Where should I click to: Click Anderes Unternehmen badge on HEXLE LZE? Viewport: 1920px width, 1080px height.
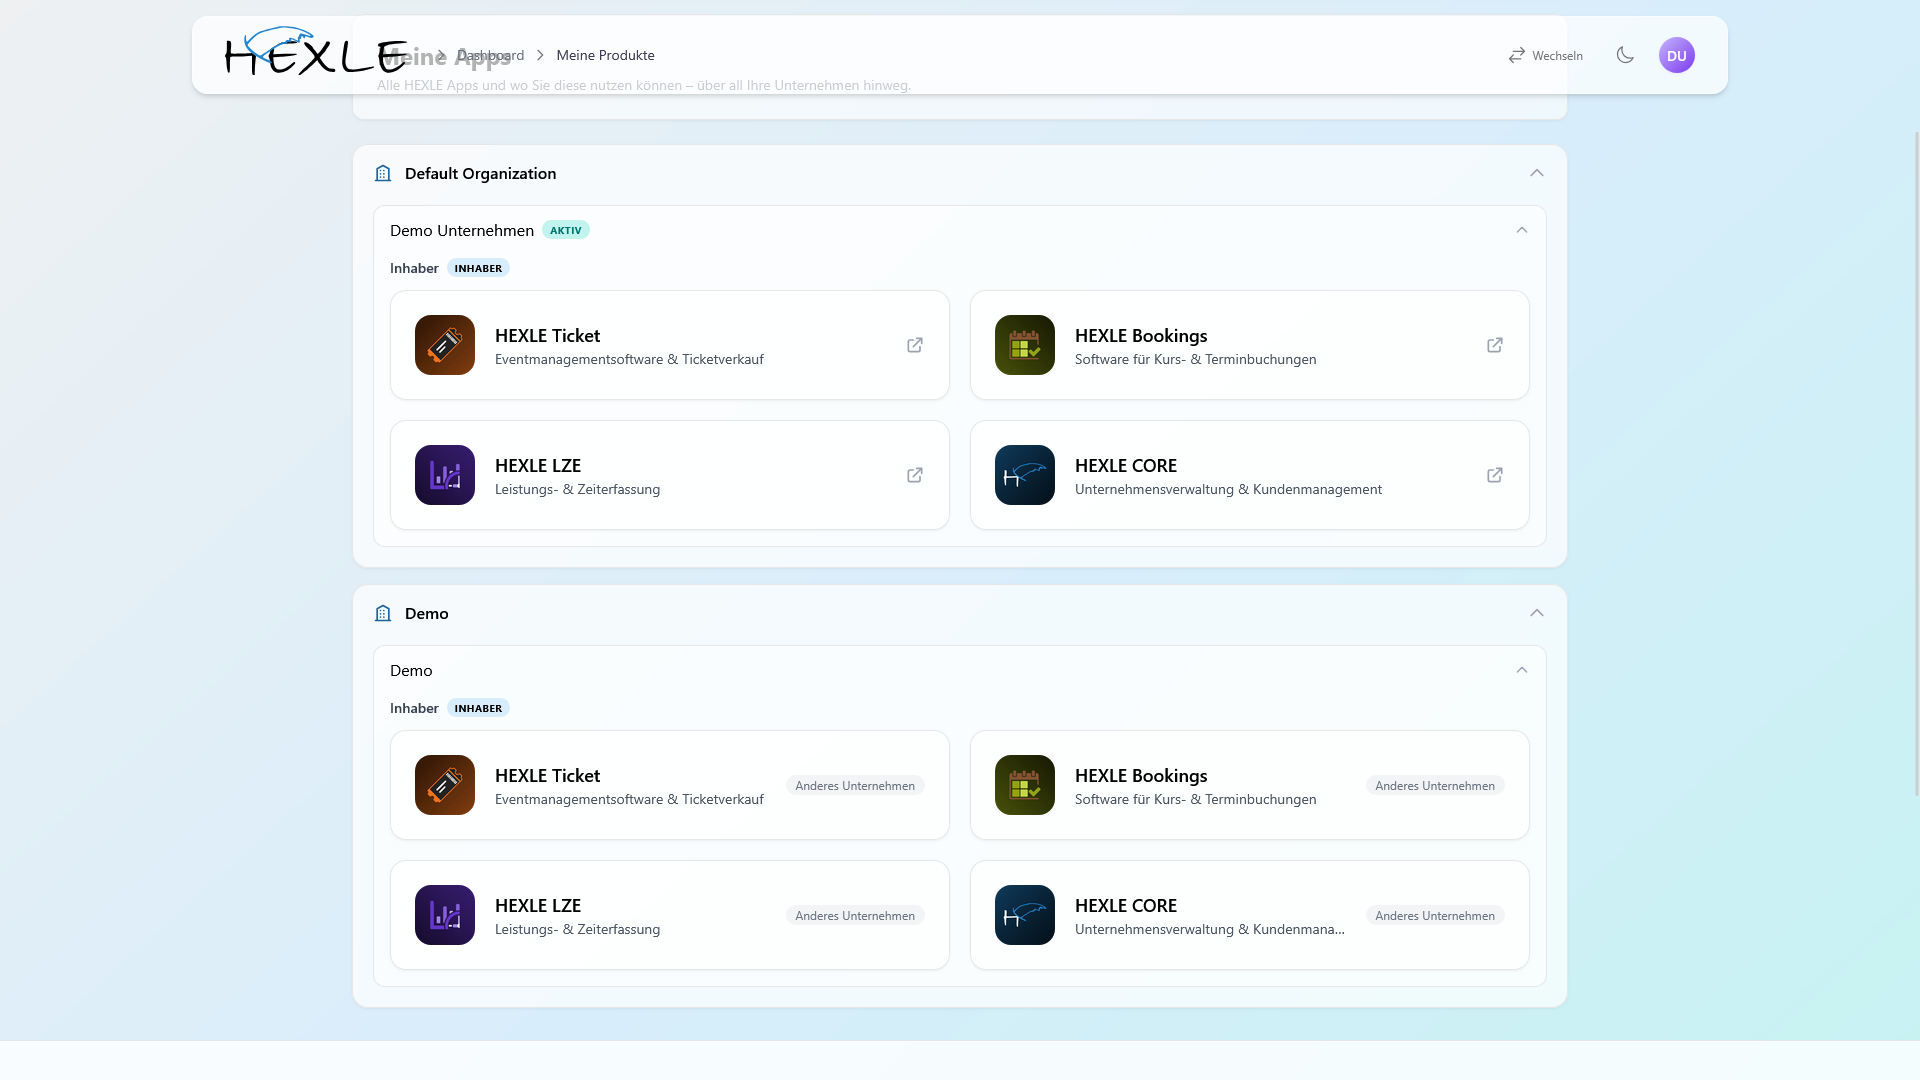(855, 915)
